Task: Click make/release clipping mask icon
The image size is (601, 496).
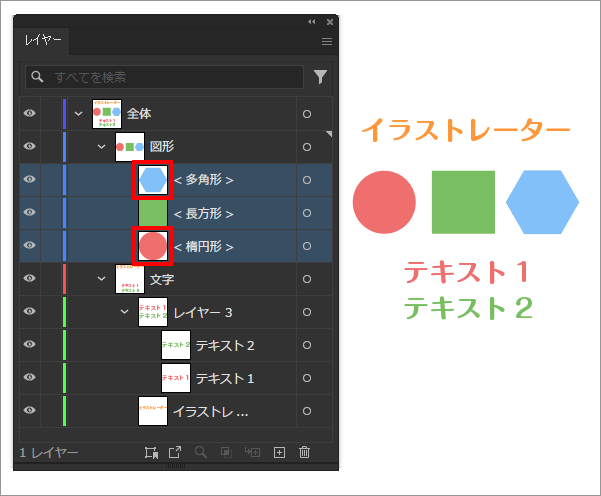Action: pos(226,453)
